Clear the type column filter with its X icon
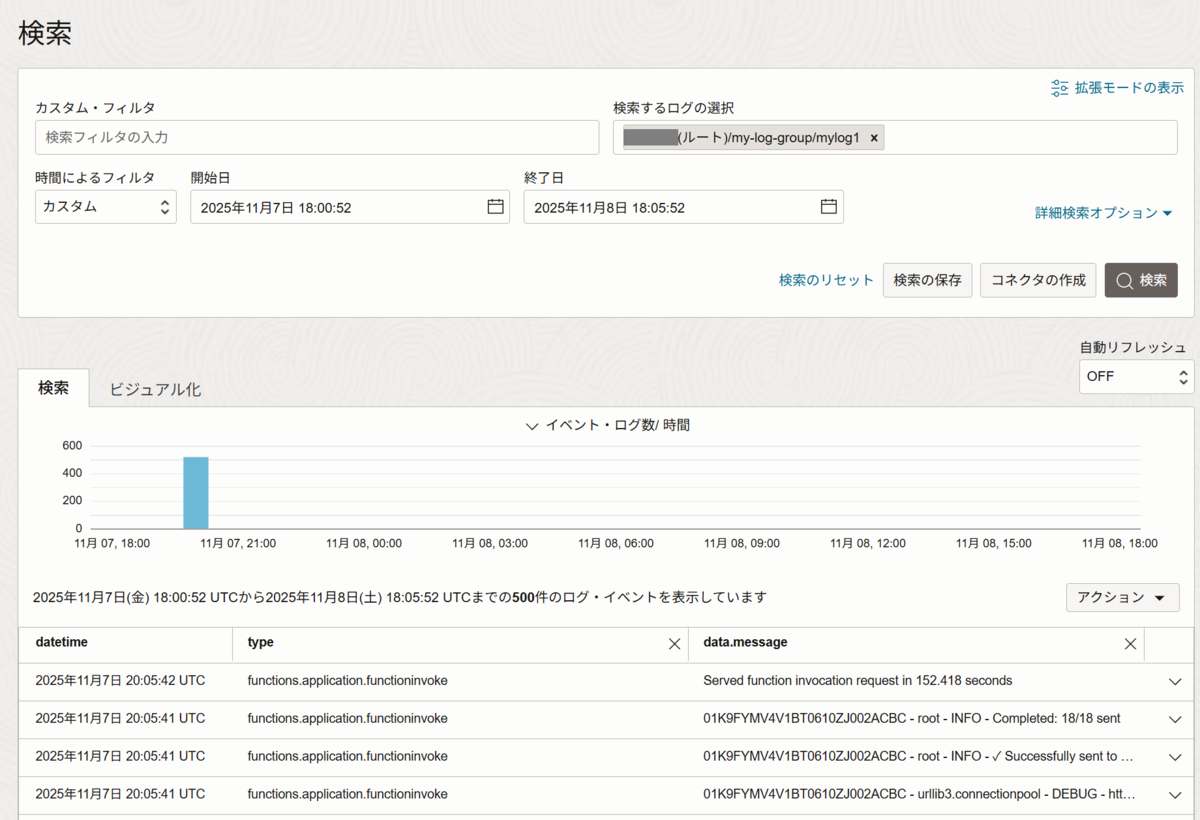The image size is (1200, 820). 674,643
